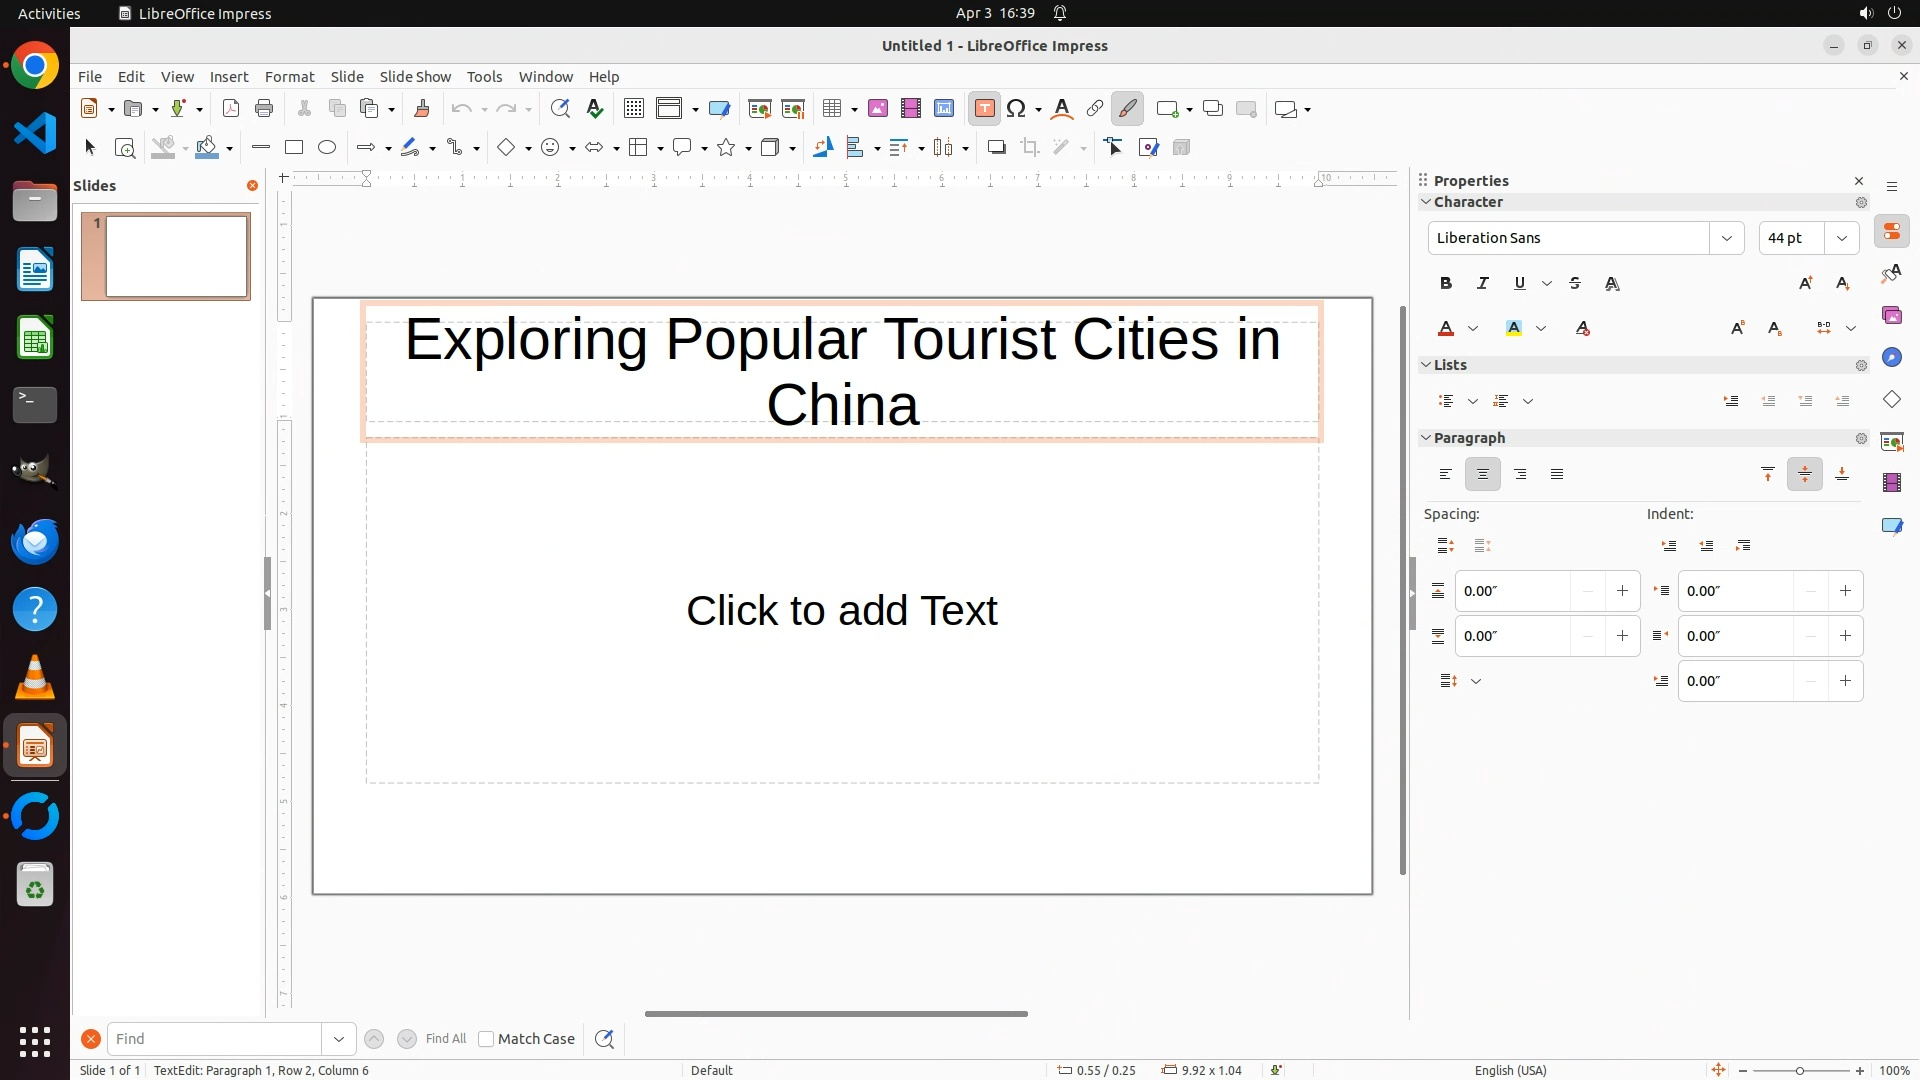The width and height of the screenshot is (1920, 1080).
Task: Open the sidebar Gallery panel icon
Action: click(x=1892, y=316)
